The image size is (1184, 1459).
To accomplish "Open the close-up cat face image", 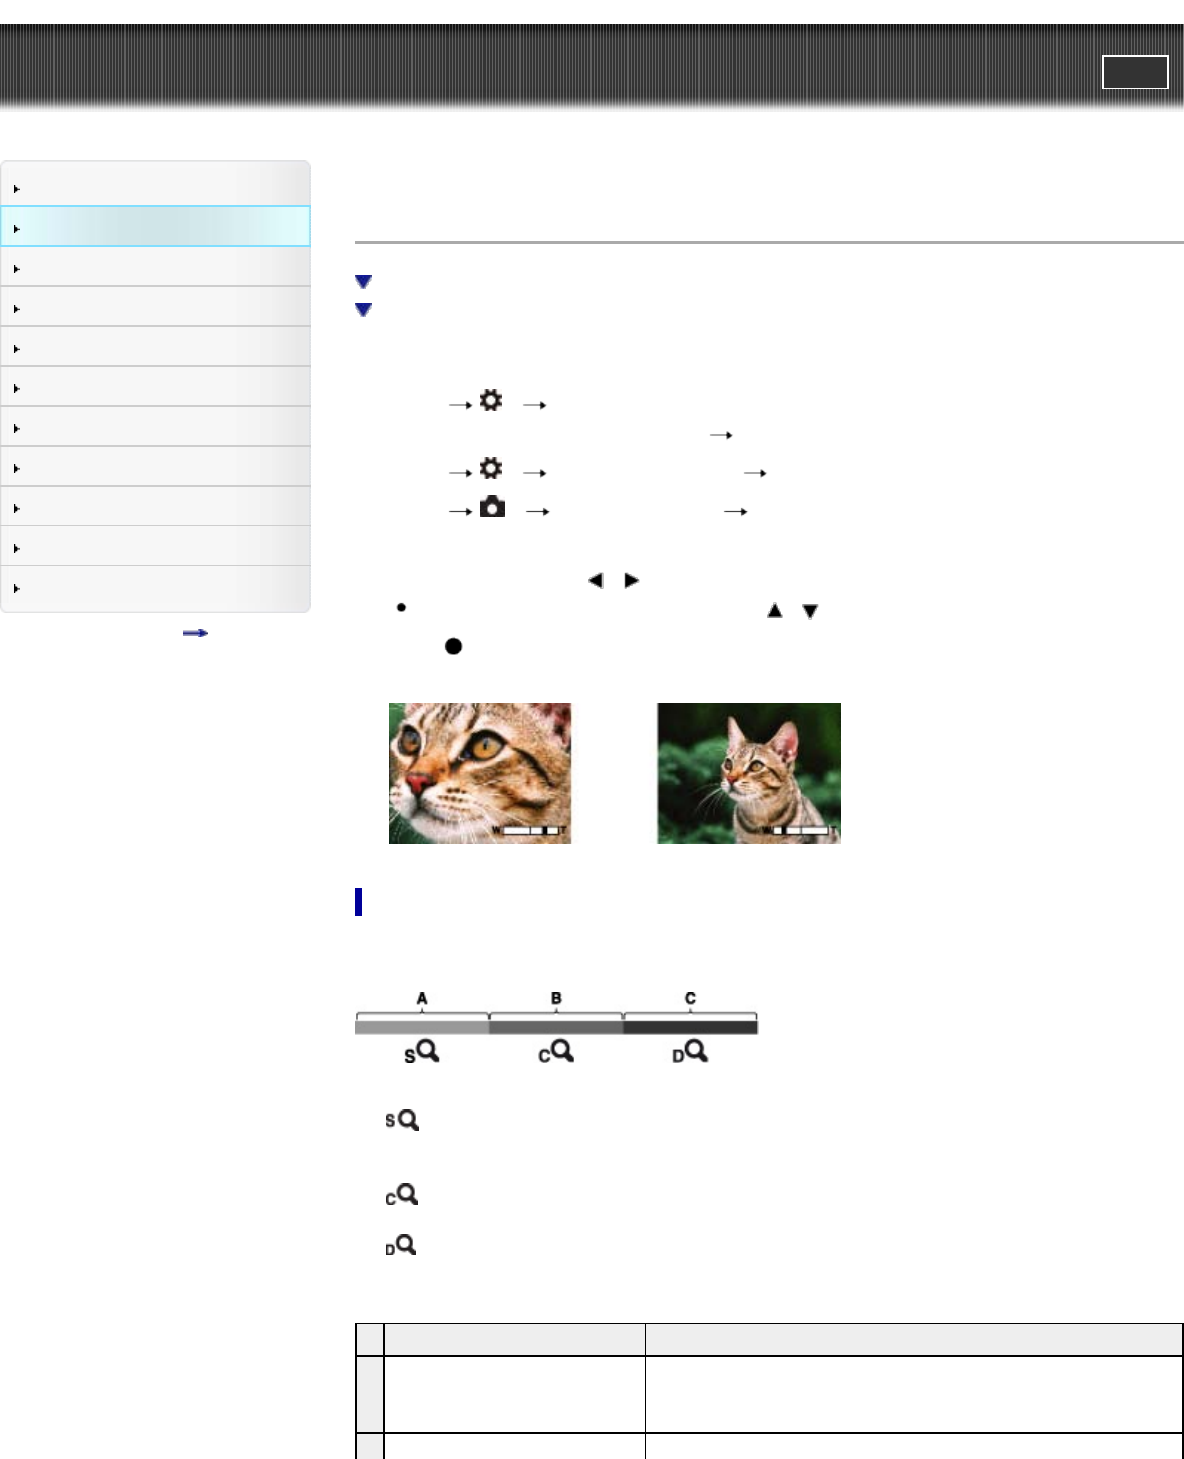I will tap(480, 773).
